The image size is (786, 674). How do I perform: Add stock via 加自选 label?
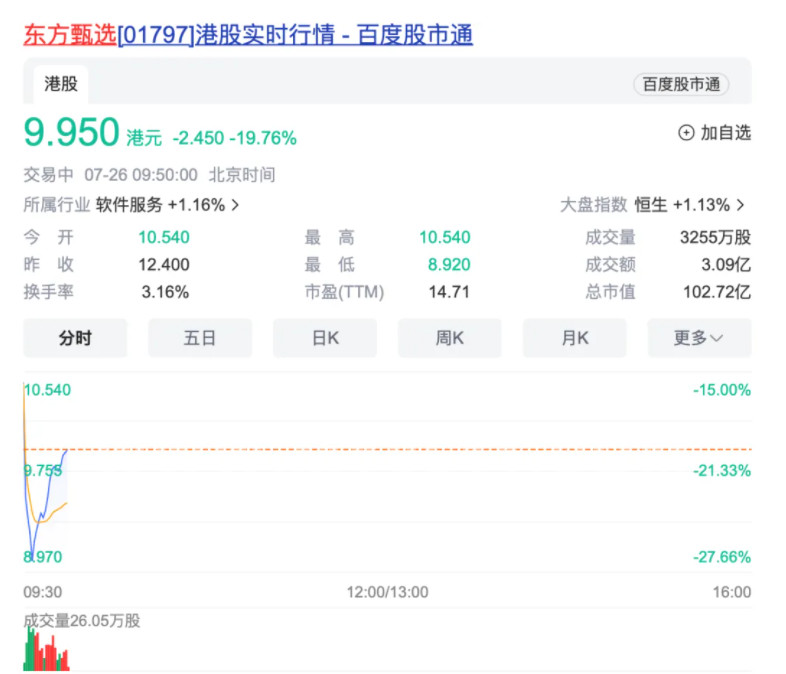tap(725, 133)
